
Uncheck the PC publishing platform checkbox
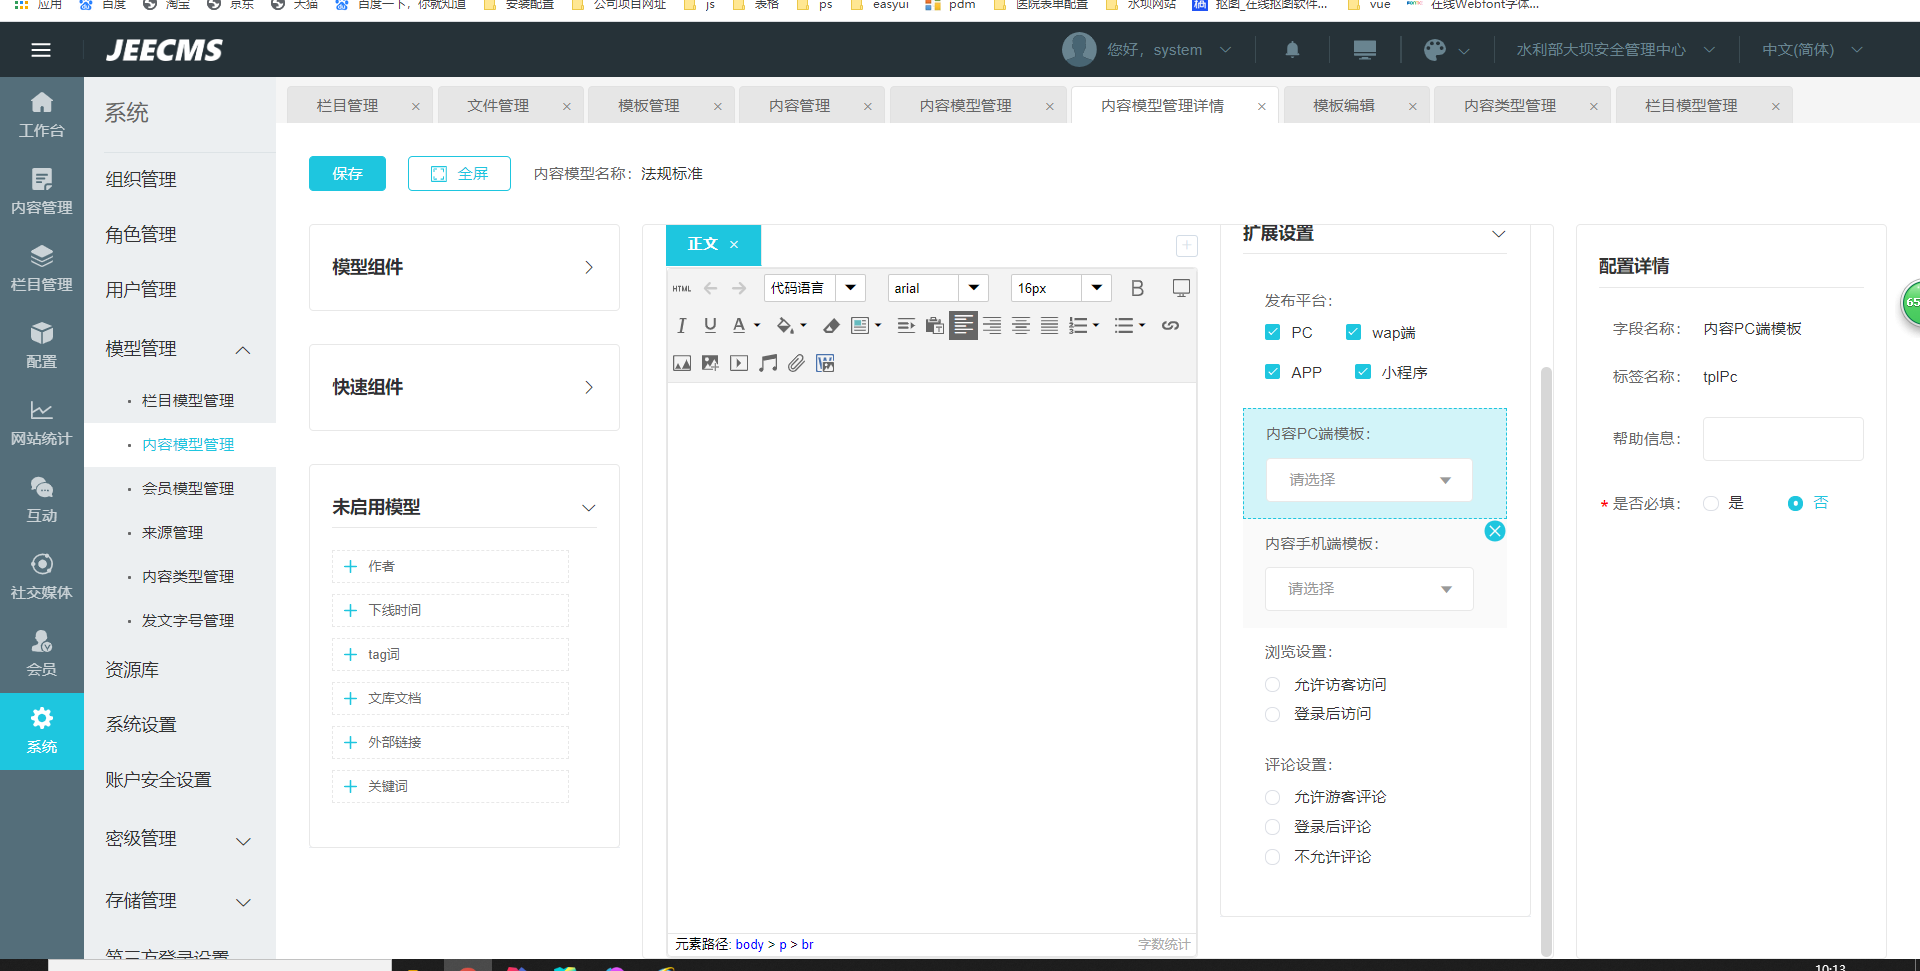click(x=1273, y=332)
